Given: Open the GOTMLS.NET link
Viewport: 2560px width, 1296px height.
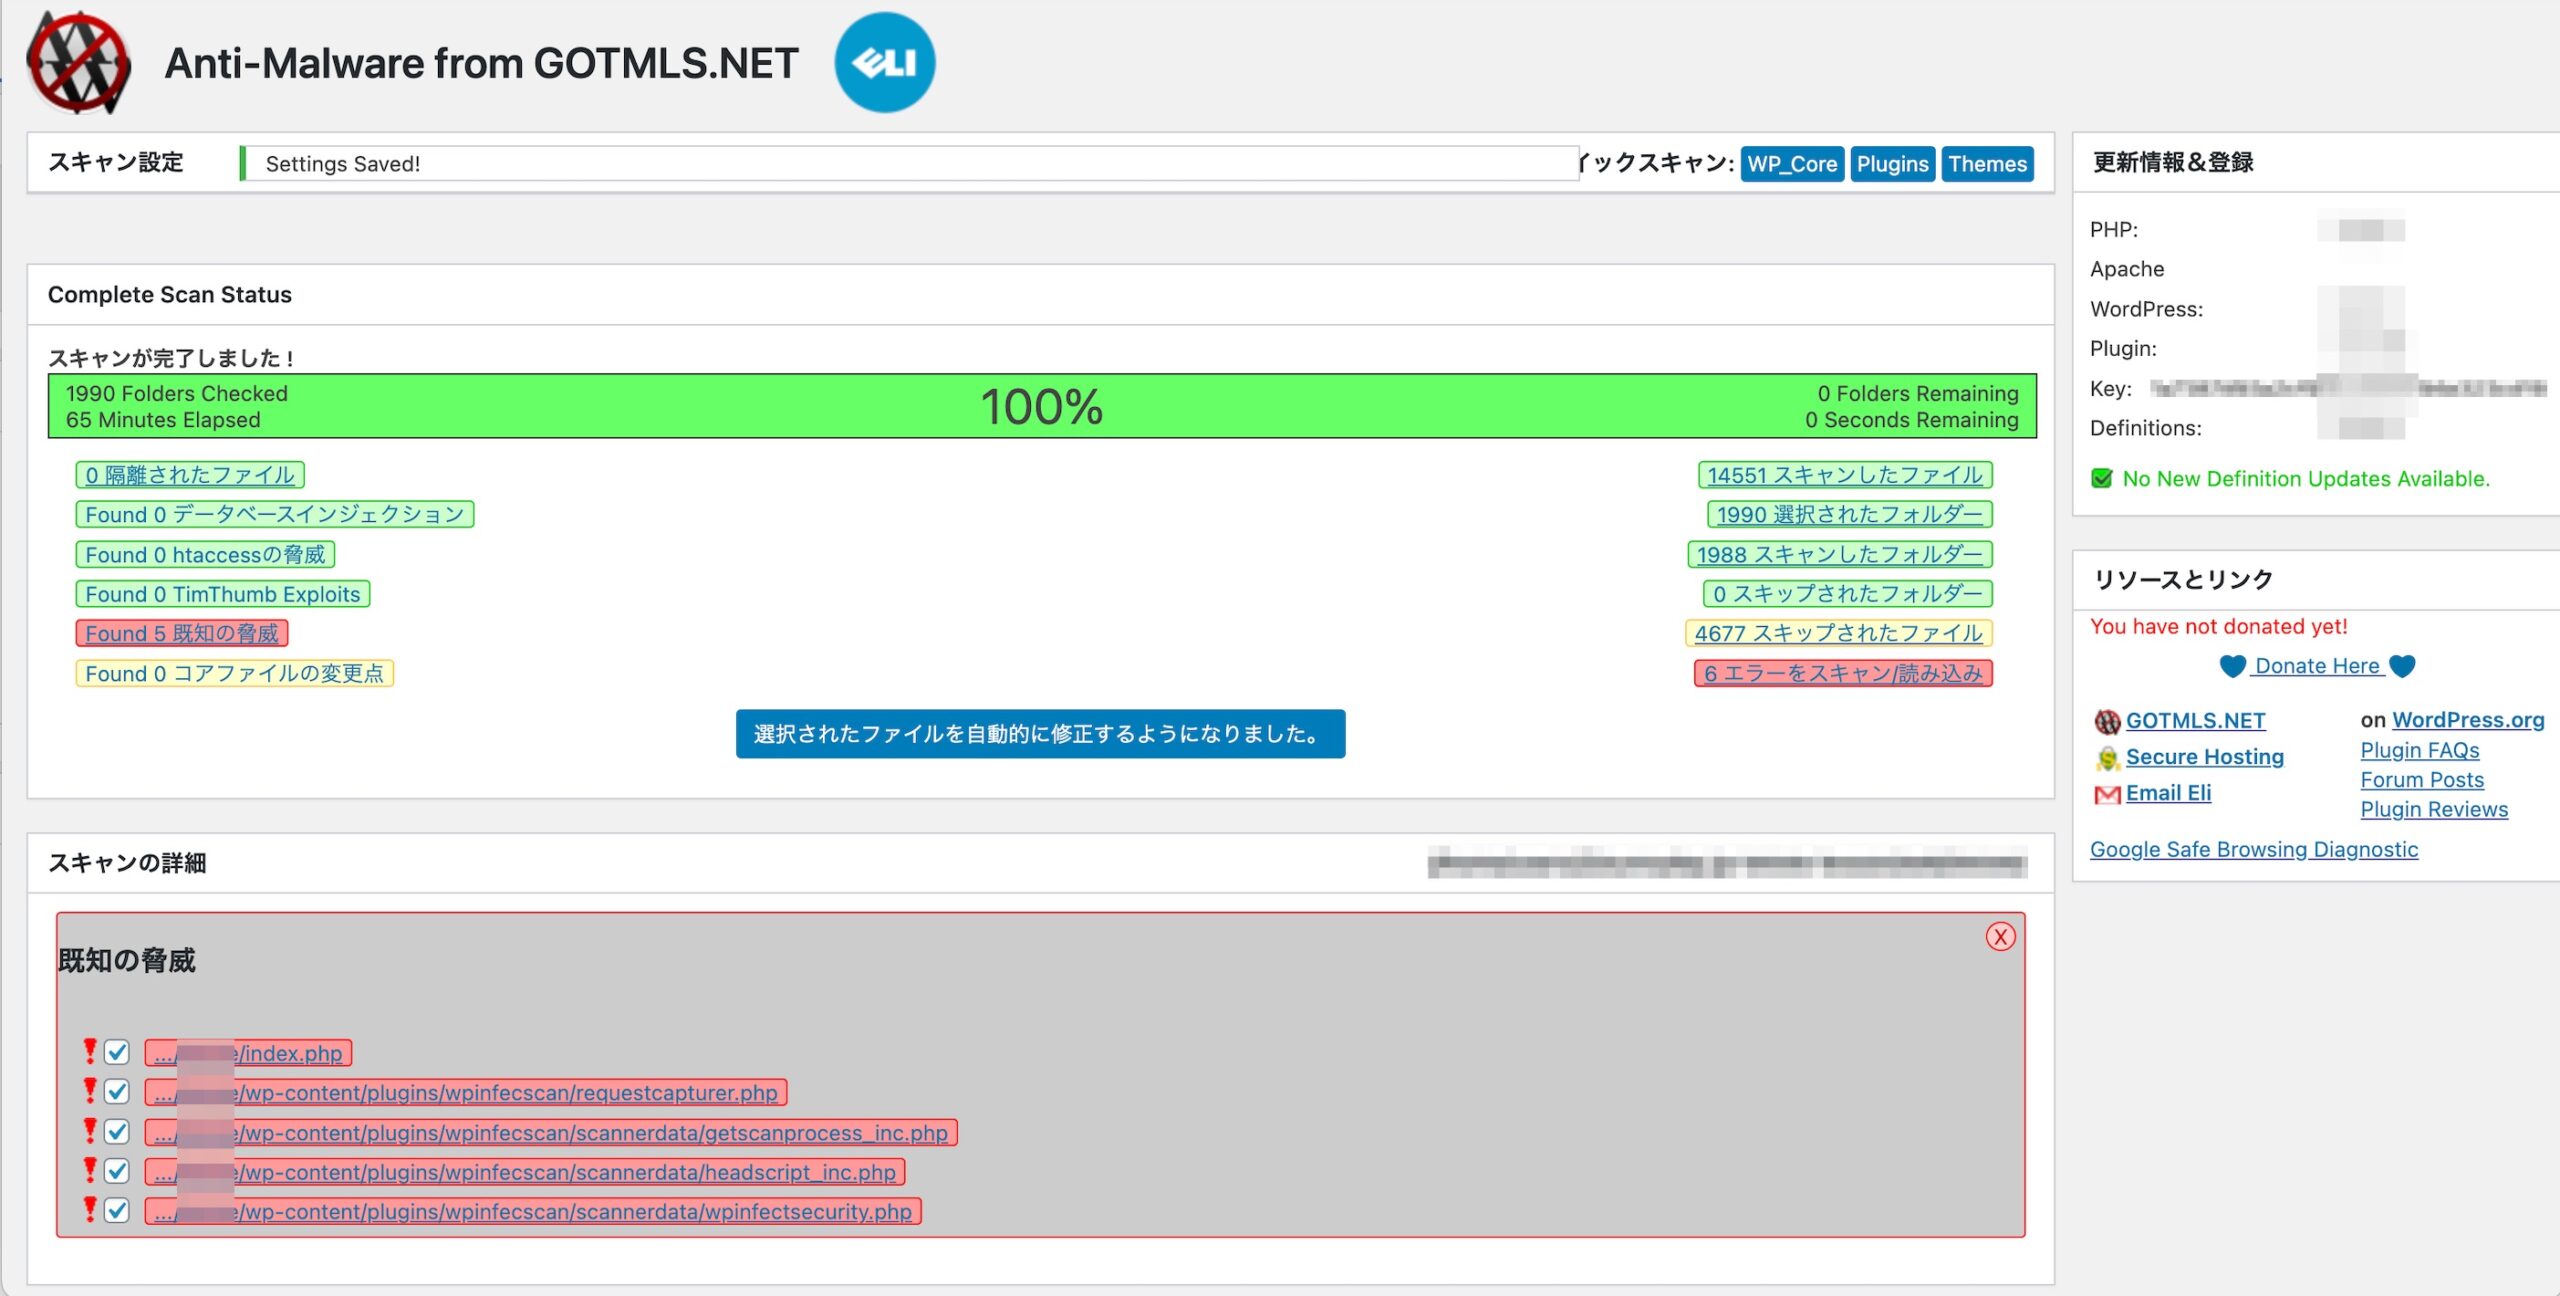Looking at the screenshot, I should [2196, 721].
